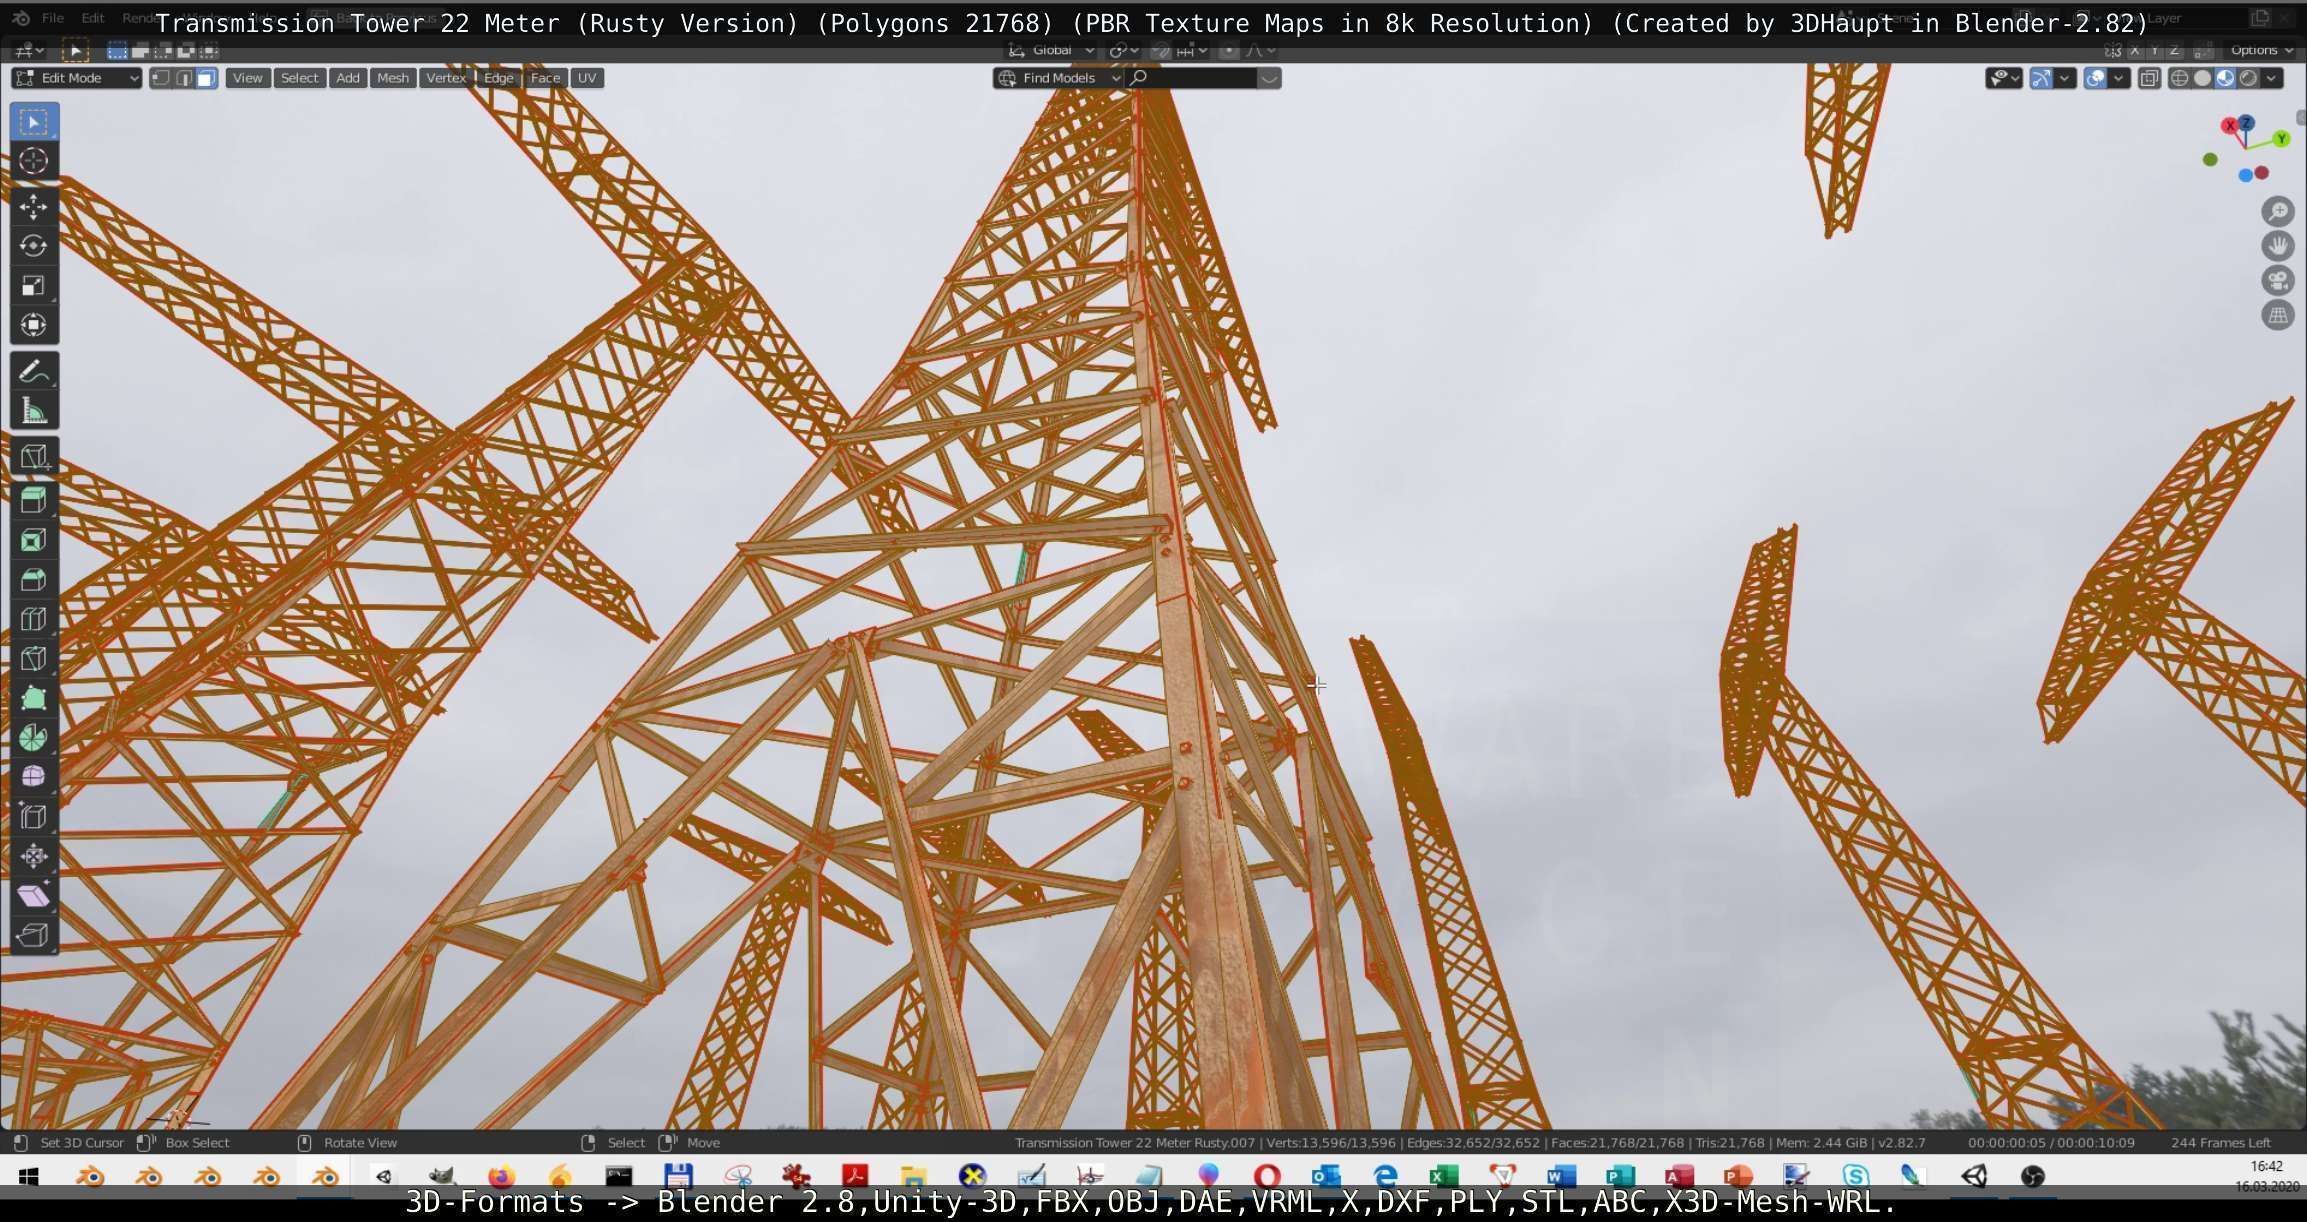Open Skype from the taskbar
2307x1222 pixels.
[1856, 1176]
